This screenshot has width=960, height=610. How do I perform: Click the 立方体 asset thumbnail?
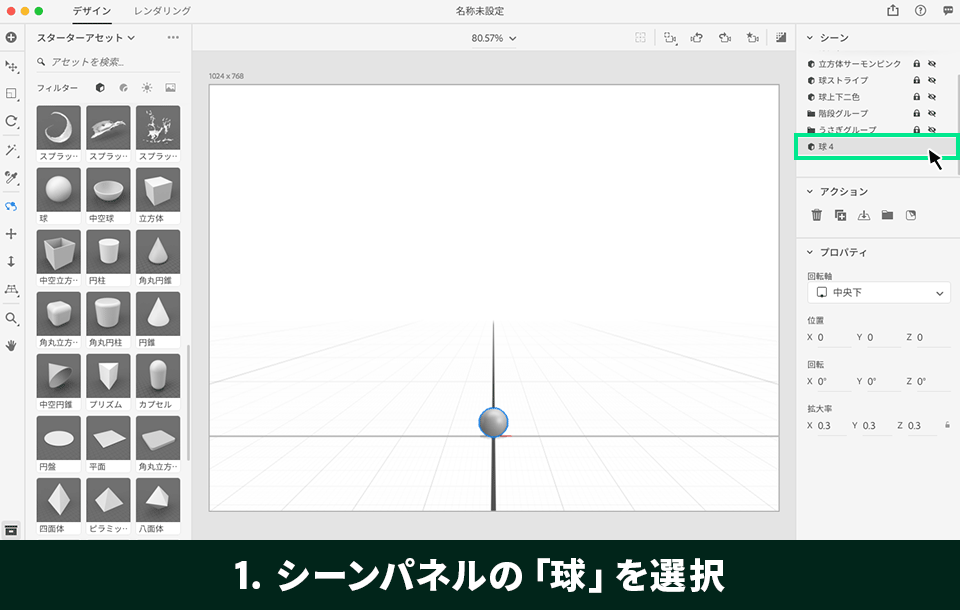coord(158,192)
